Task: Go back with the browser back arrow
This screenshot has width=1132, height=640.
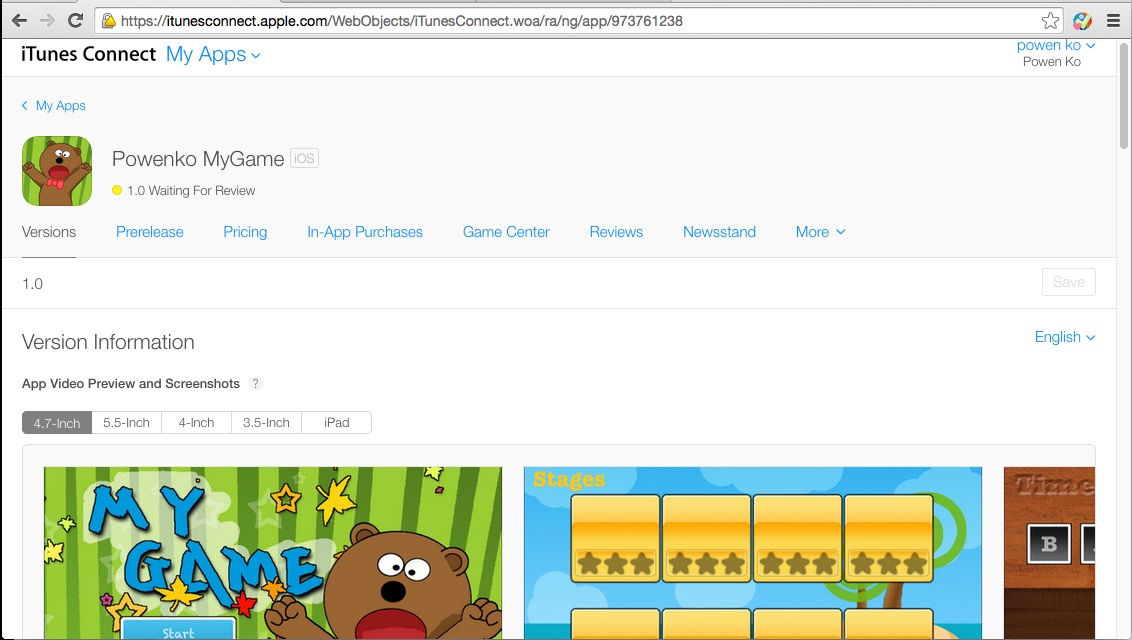Action: (19, 21)
